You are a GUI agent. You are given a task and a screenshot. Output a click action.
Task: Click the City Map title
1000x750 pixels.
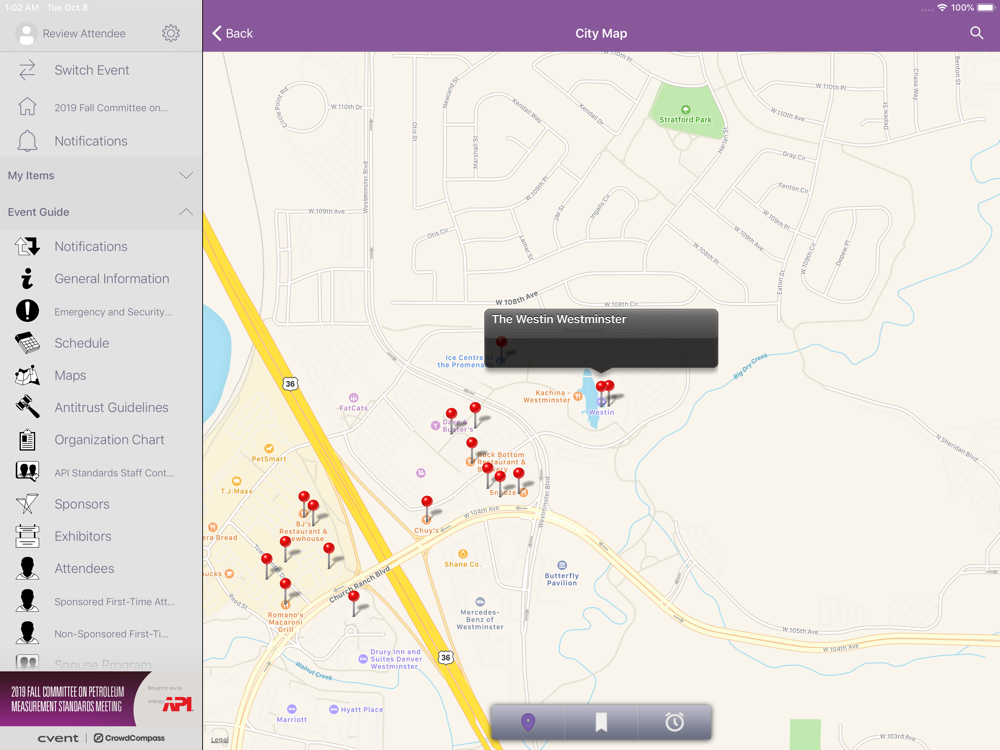tap(601, 33)
